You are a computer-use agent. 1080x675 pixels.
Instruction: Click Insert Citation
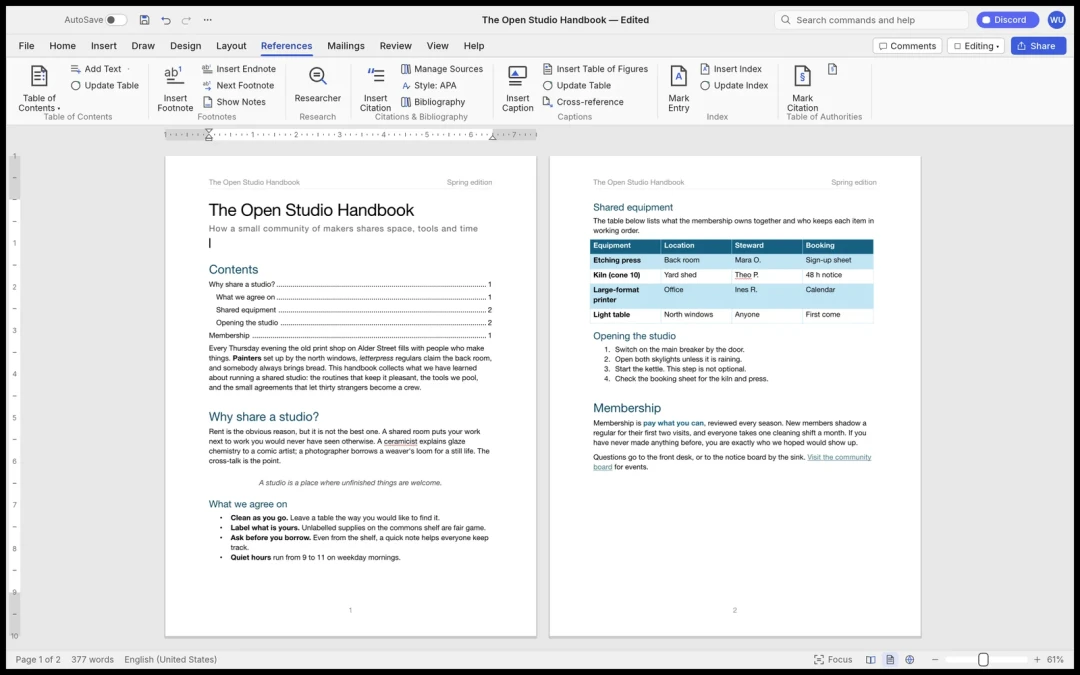(375, 89)
